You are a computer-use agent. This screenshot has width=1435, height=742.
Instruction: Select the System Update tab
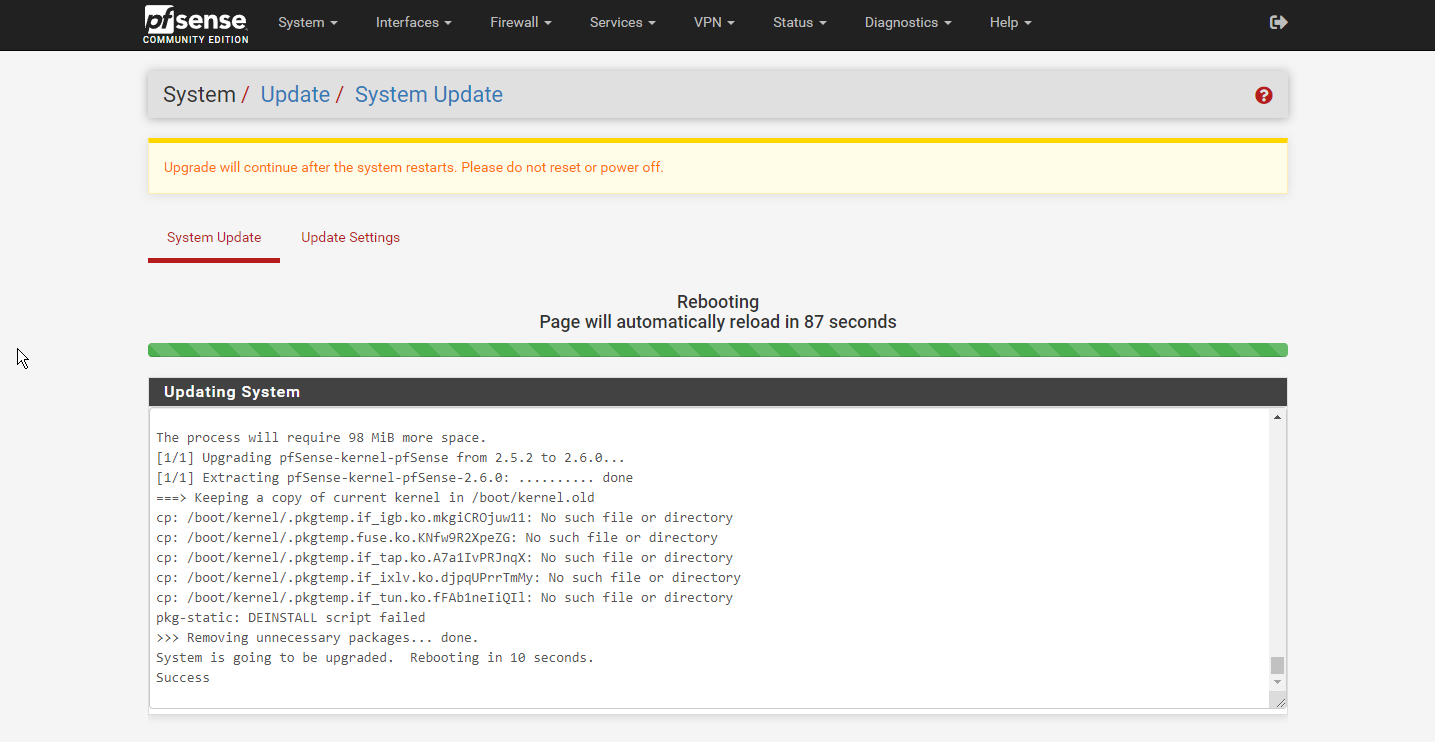(214, 237)
